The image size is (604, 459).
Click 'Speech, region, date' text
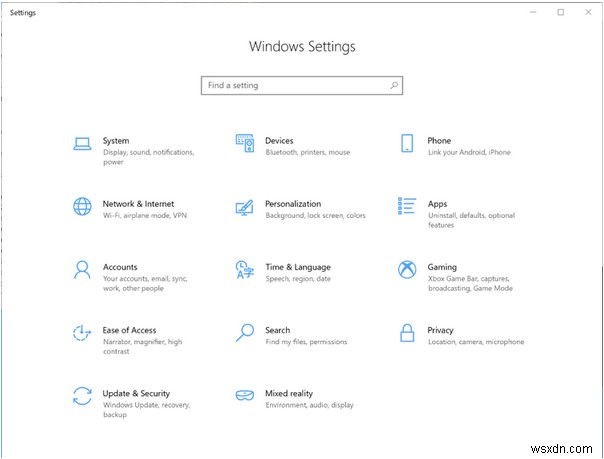click(x=298, y=279)
